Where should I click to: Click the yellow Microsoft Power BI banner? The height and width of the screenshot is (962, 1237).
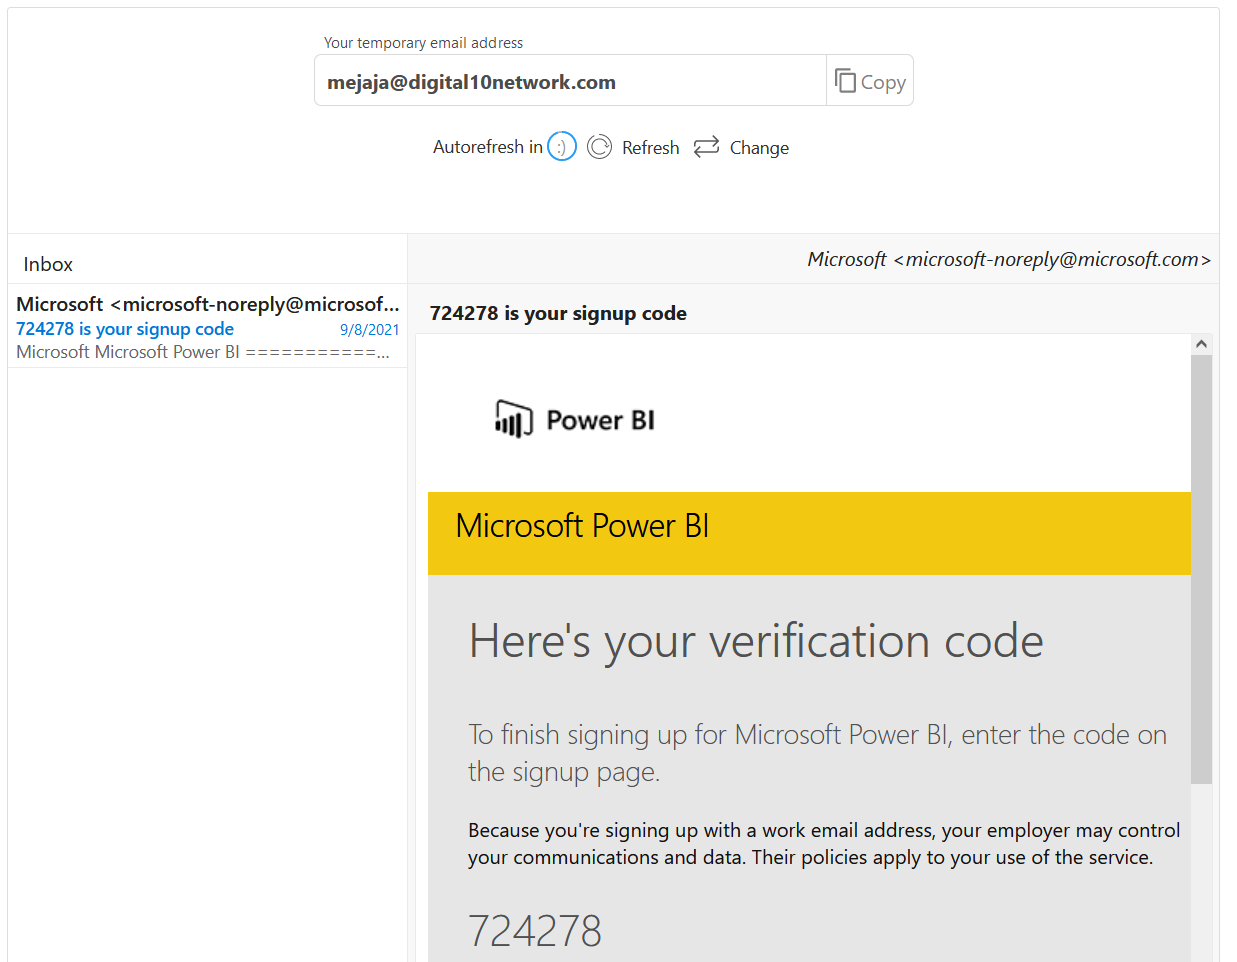pos(809,533)
